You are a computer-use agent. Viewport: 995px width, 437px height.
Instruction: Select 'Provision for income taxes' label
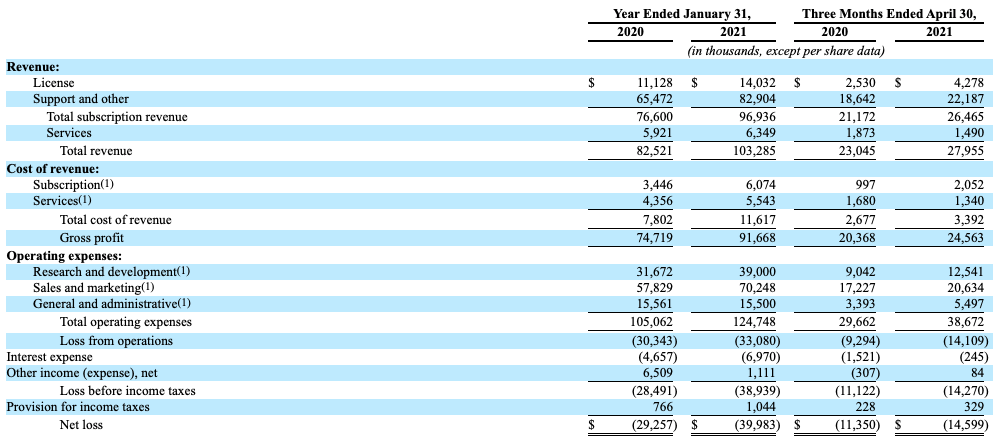point(78,407)
